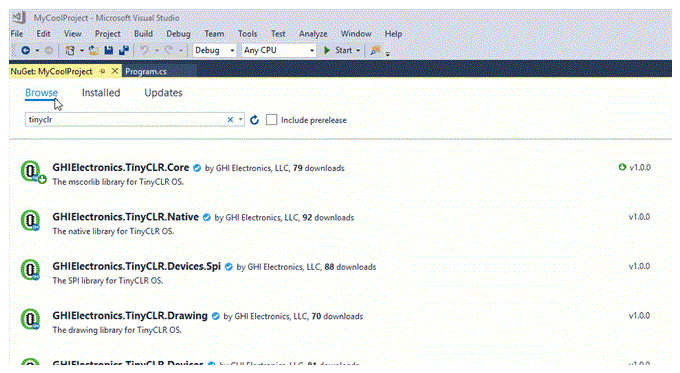Screen dimensions: 680x373
Task: Open the Test menu
Action: click(x=278, y=34)
